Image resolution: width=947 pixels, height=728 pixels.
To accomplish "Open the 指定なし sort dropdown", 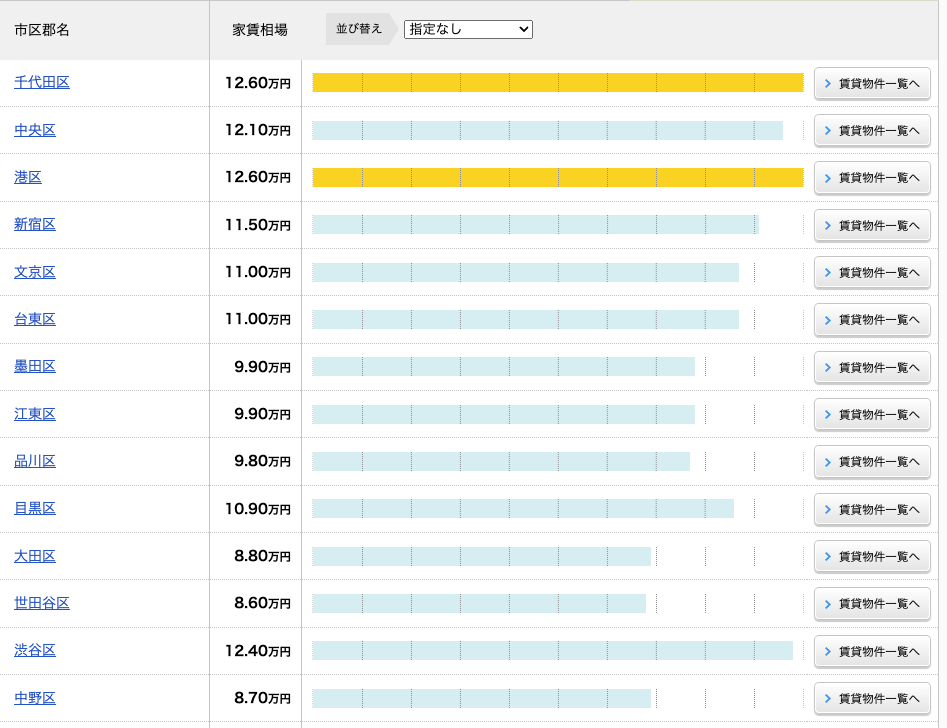I will pyautogui.click(x=468, y=29).
